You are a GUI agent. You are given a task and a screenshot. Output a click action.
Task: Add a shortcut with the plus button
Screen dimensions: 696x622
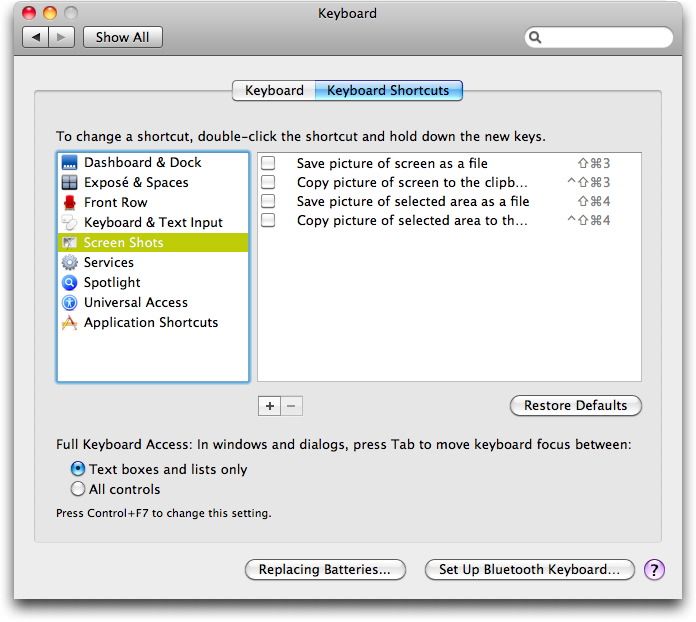tap(269, 406)
